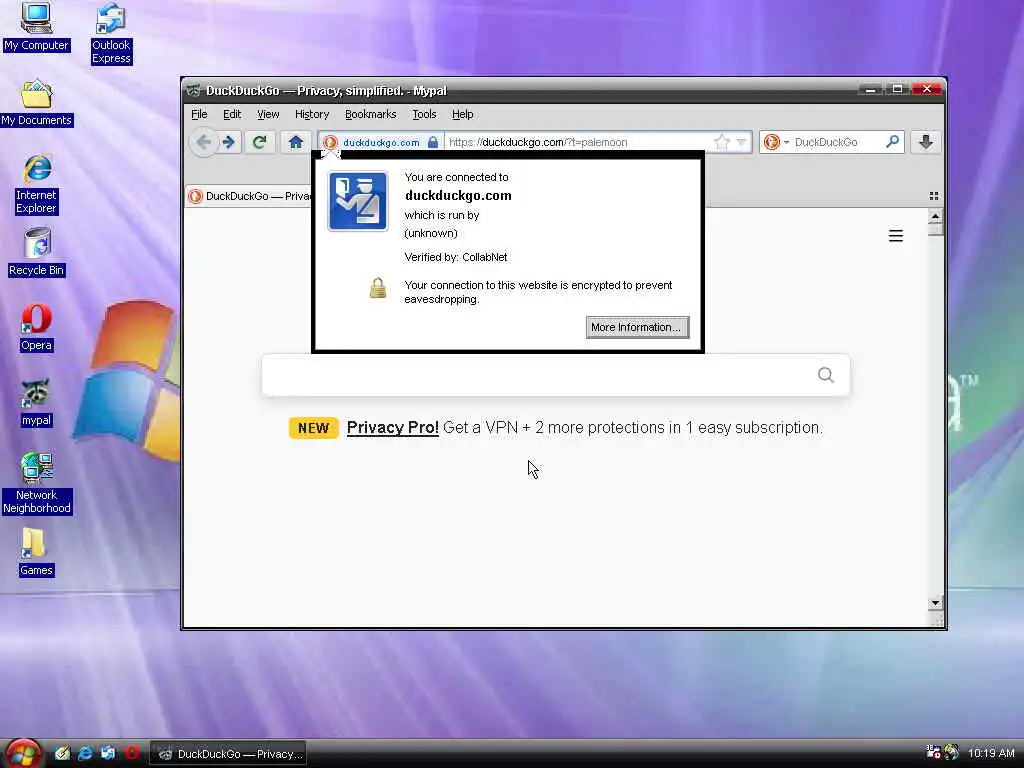Select the Recycle Bin icon
Viewport: 1024px width, 768px height.
37,253
